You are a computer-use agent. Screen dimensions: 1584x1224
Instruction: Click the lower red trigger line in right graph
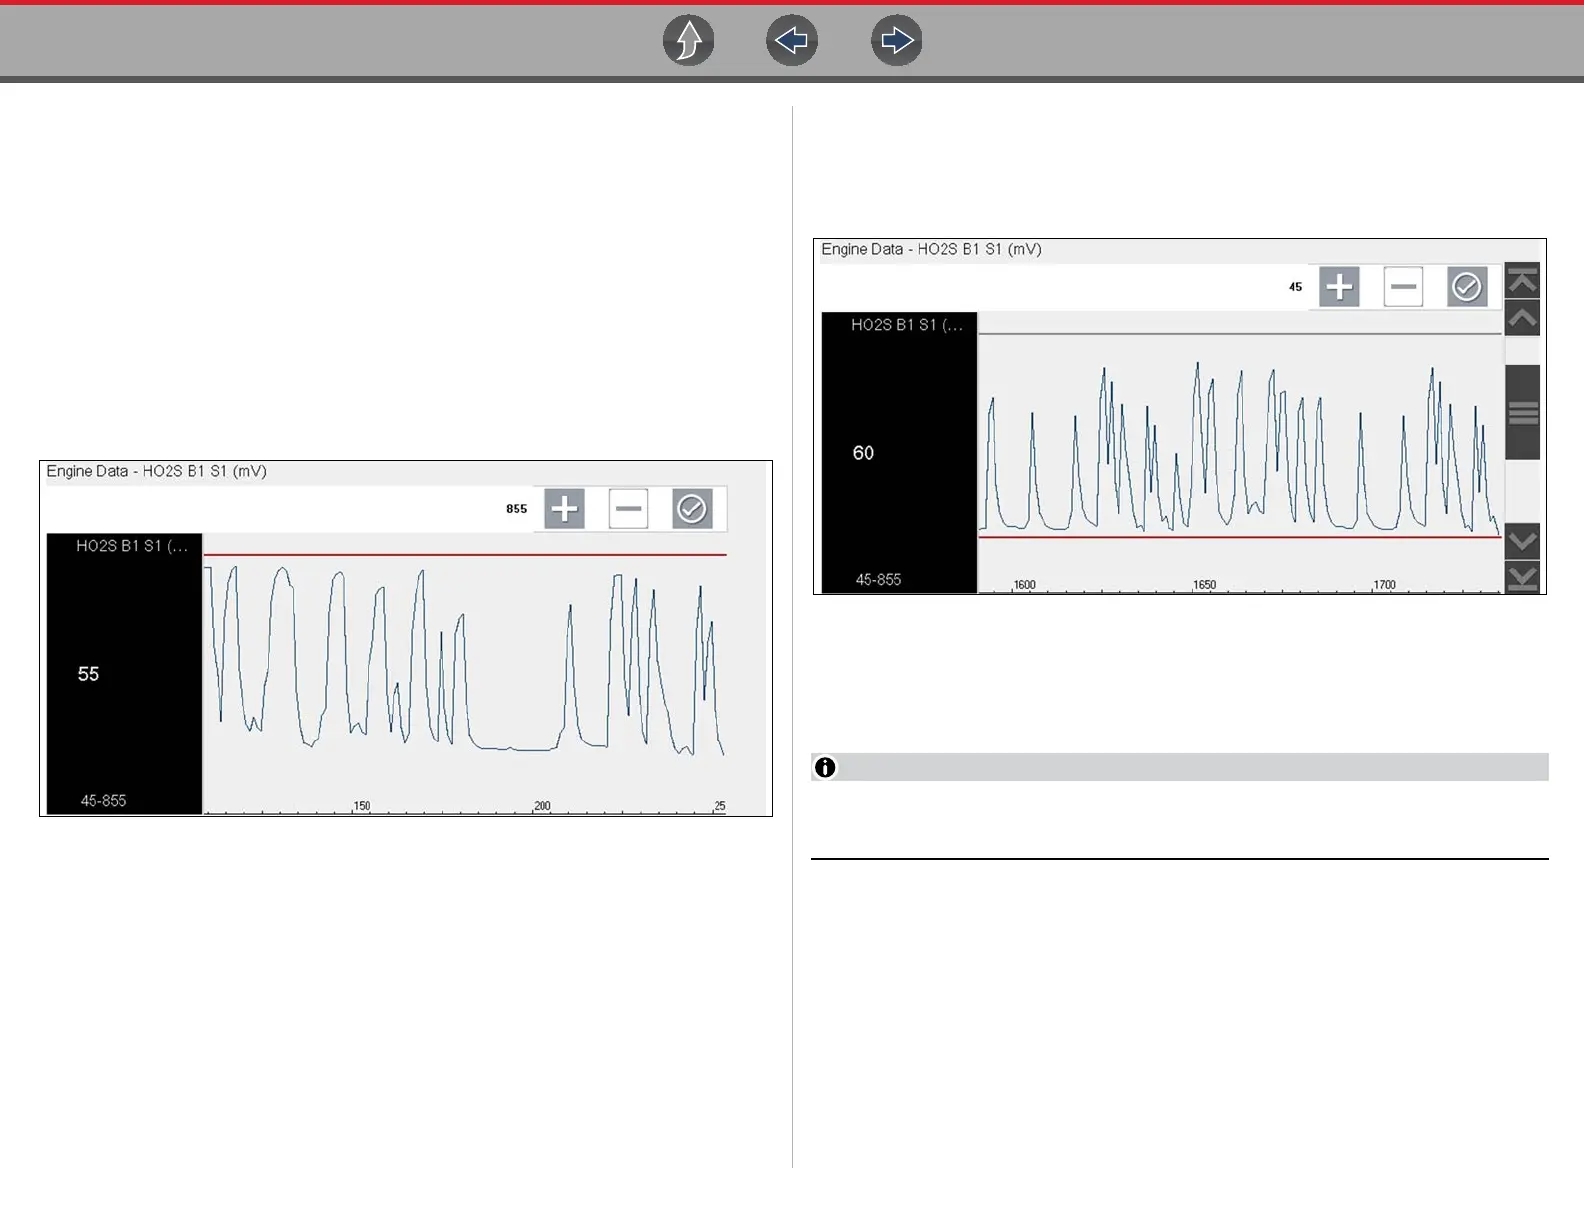pos(1239,537)
